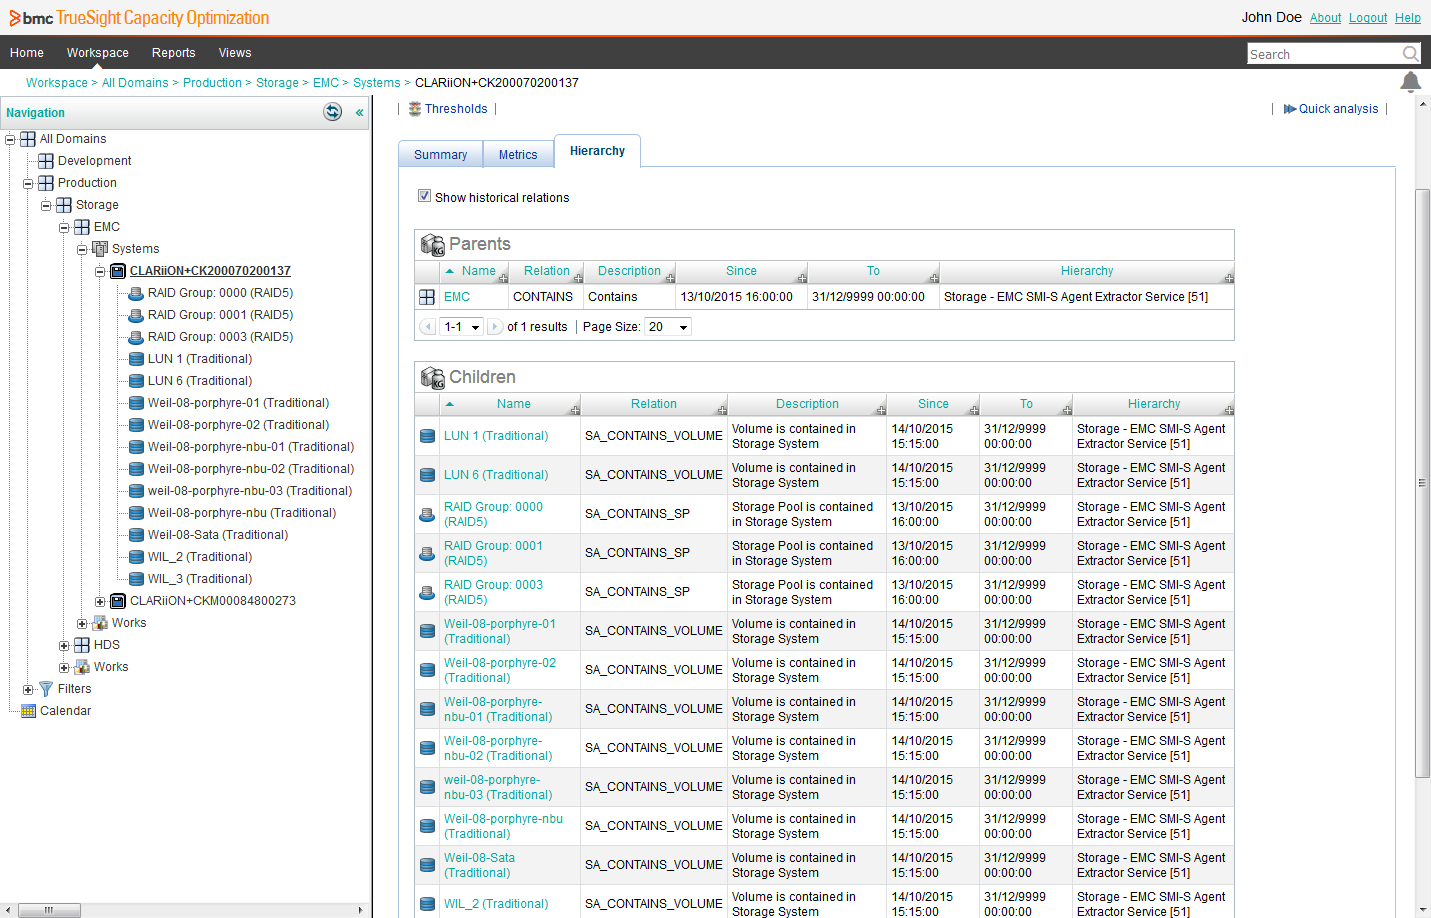
Task: Click the HDS domain icon
Action: (82, 645)
